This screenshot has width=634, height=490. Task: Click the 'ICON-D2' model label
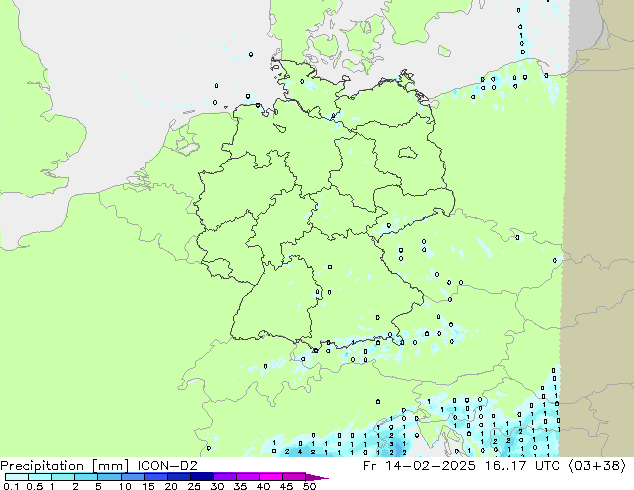click(168, 466)
